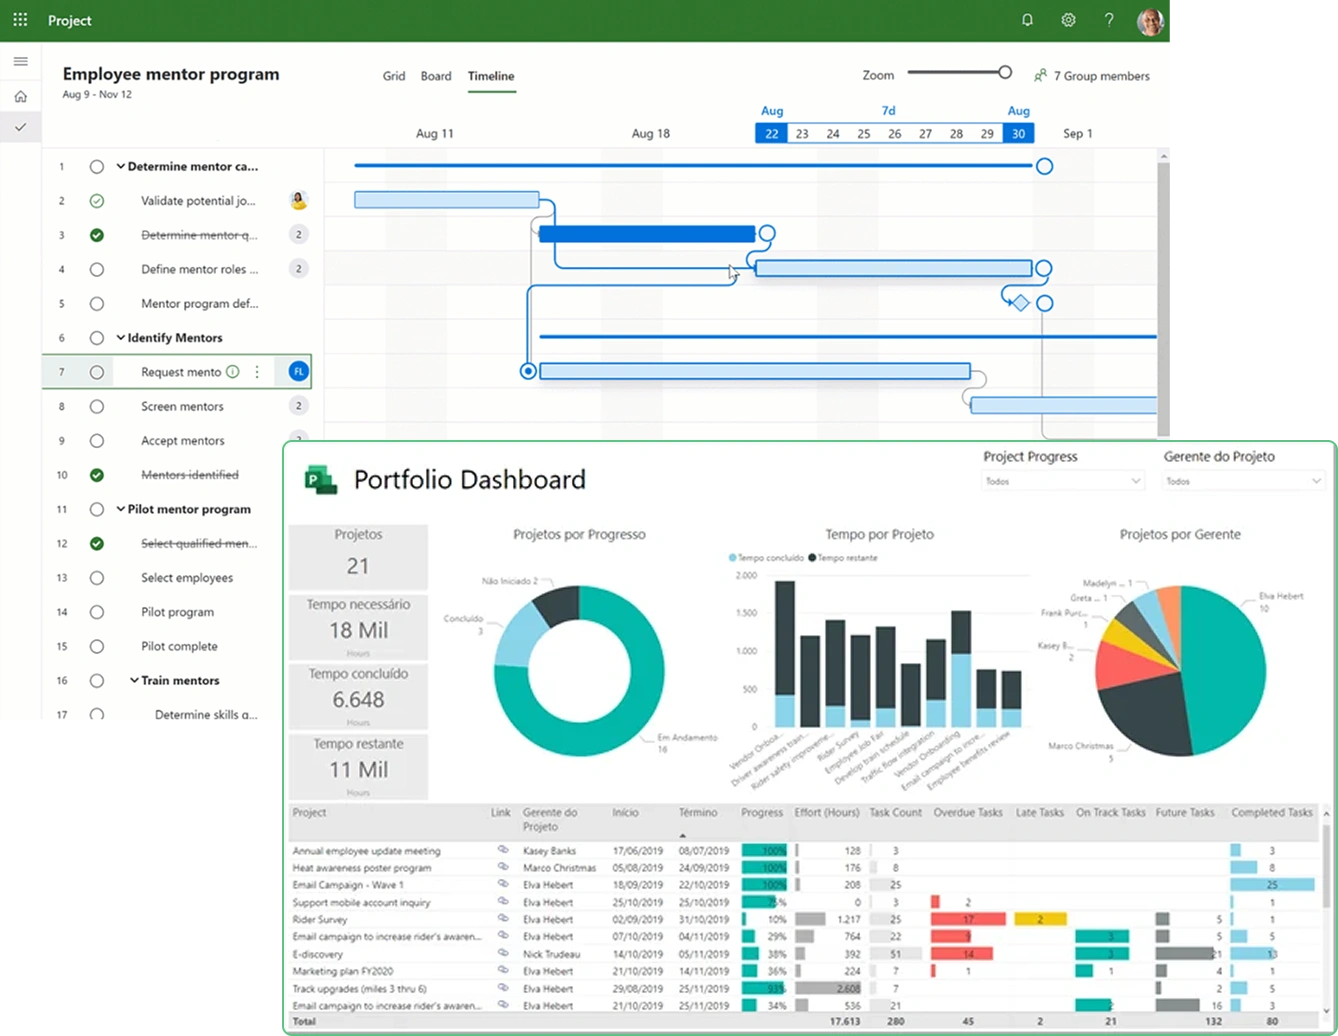
Task: Mark task 1 Determine mentor ca... complete
Action: pyautogui.click(x=96, y=167)
